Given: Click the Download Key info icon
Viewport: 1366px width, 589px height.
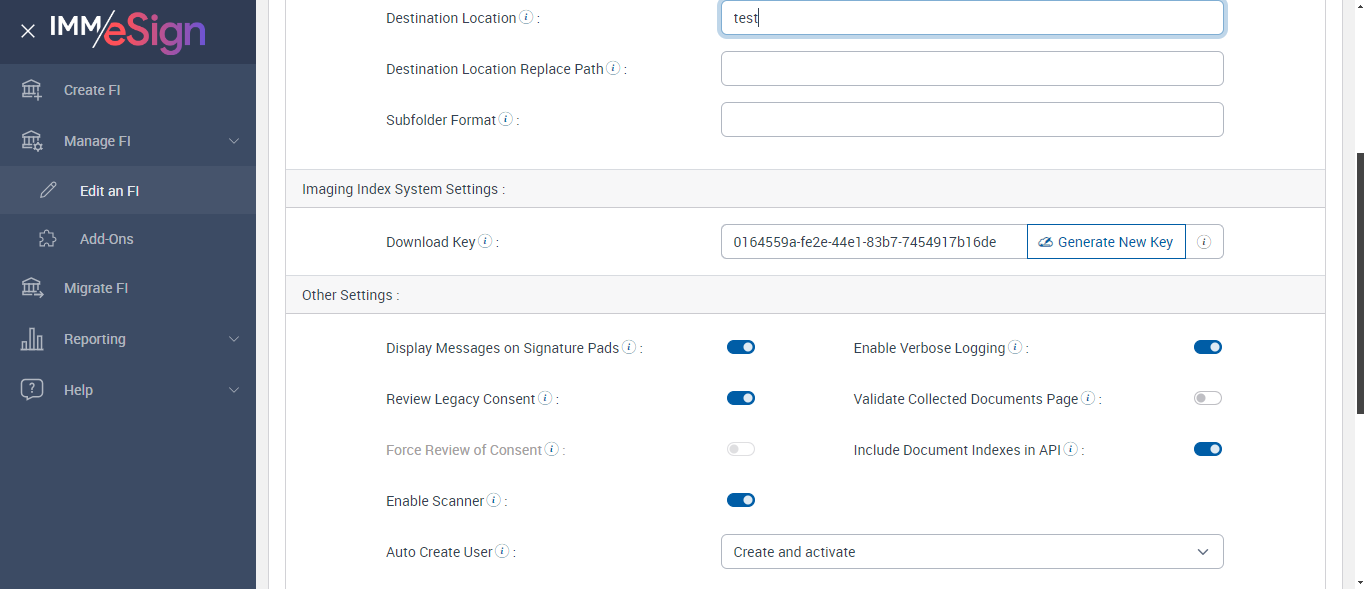Looking at the screenshot, I should tap(485, 241).
